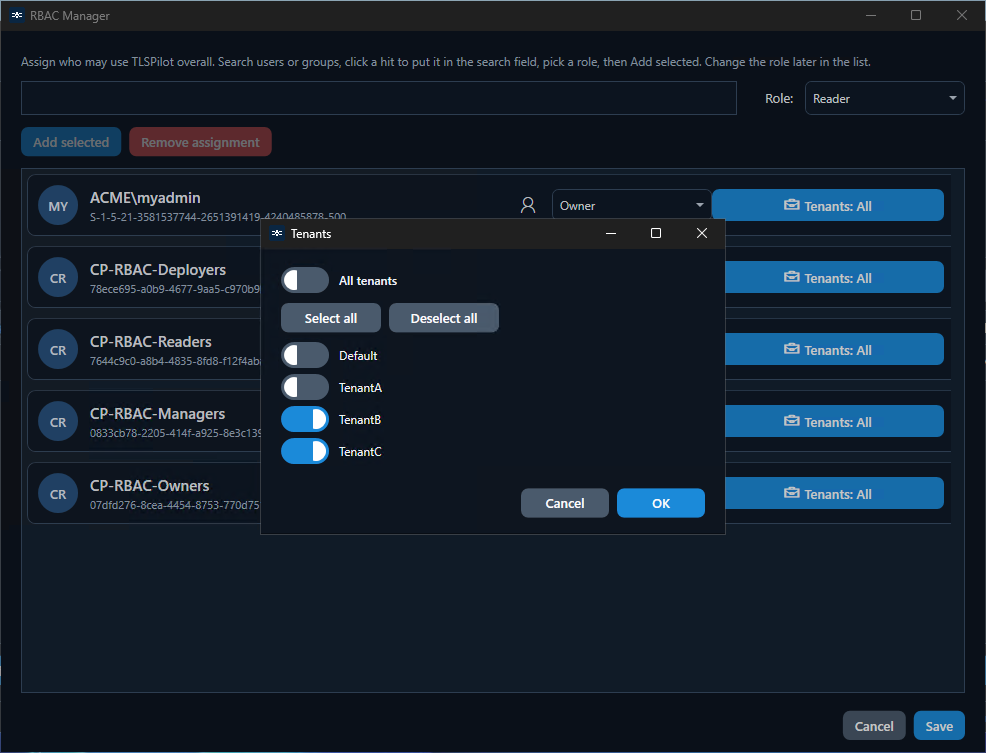Cancel the Tenants dialog
Image resolution: width=986 pixels, height=753 pixels.
565,503
